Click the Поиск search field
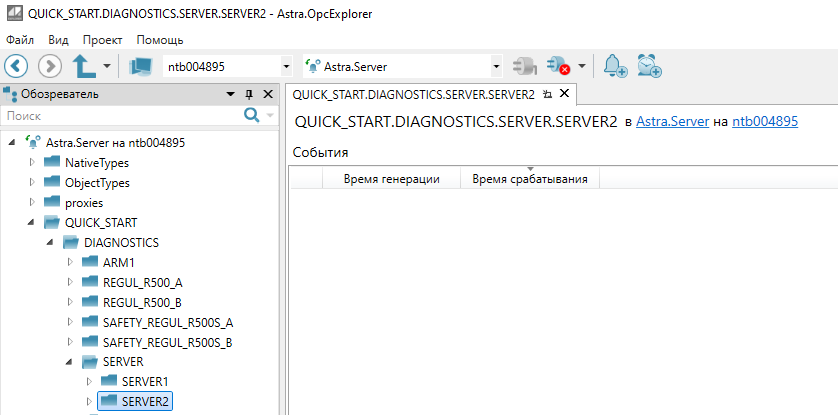Screen dimensions: 838x415 tap(120, 116)
